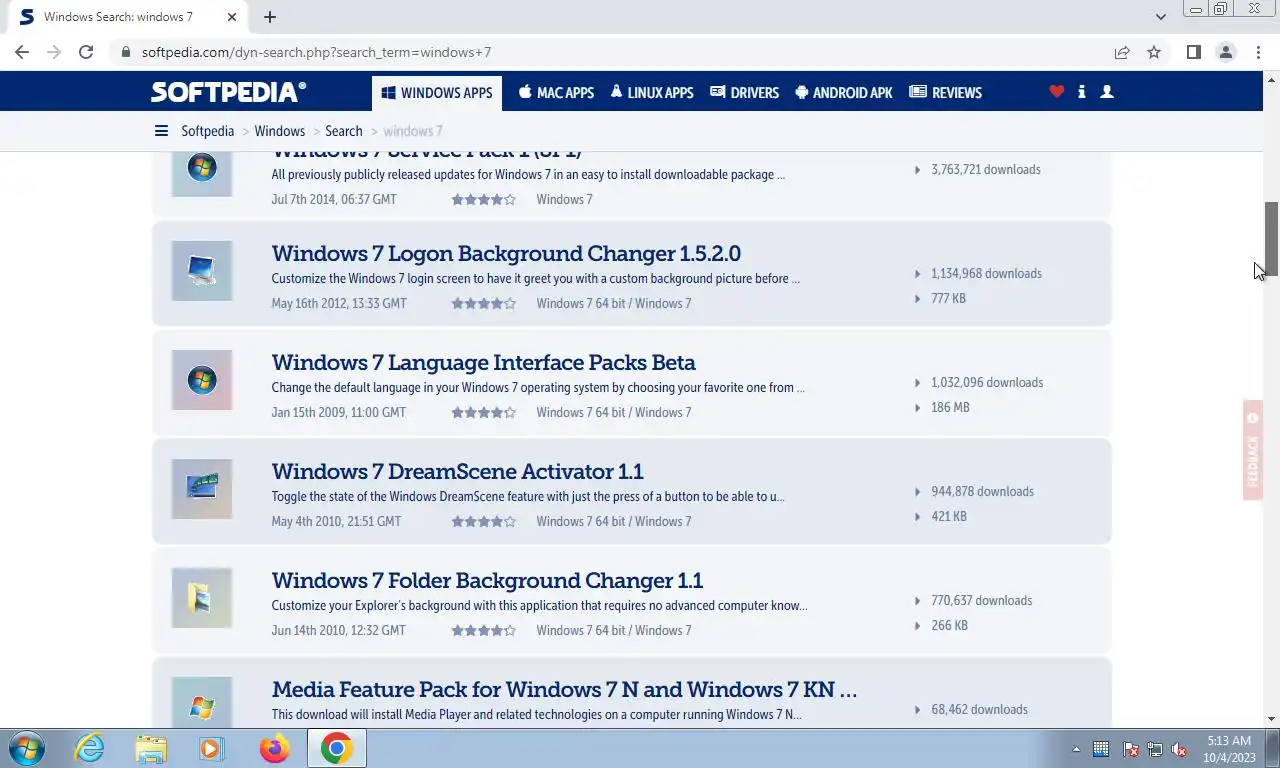Click star rating of DreamScene Activator

pos(483,521)
